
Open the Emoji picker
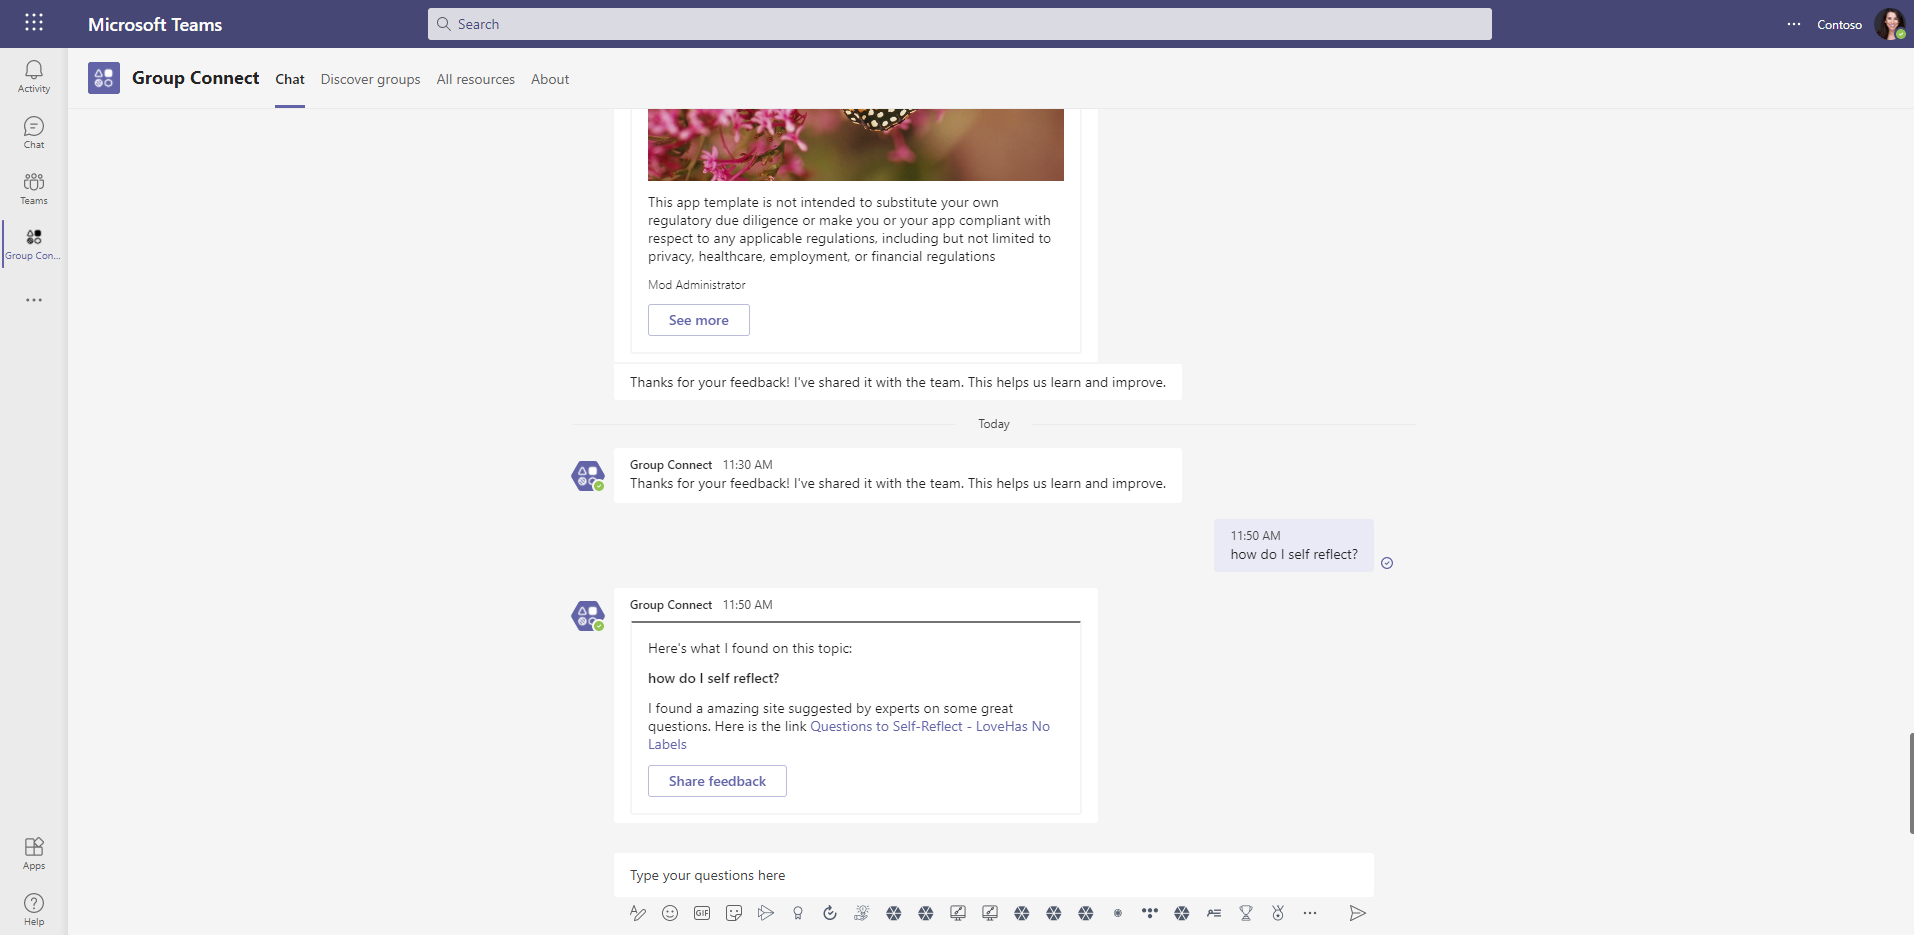670,913
